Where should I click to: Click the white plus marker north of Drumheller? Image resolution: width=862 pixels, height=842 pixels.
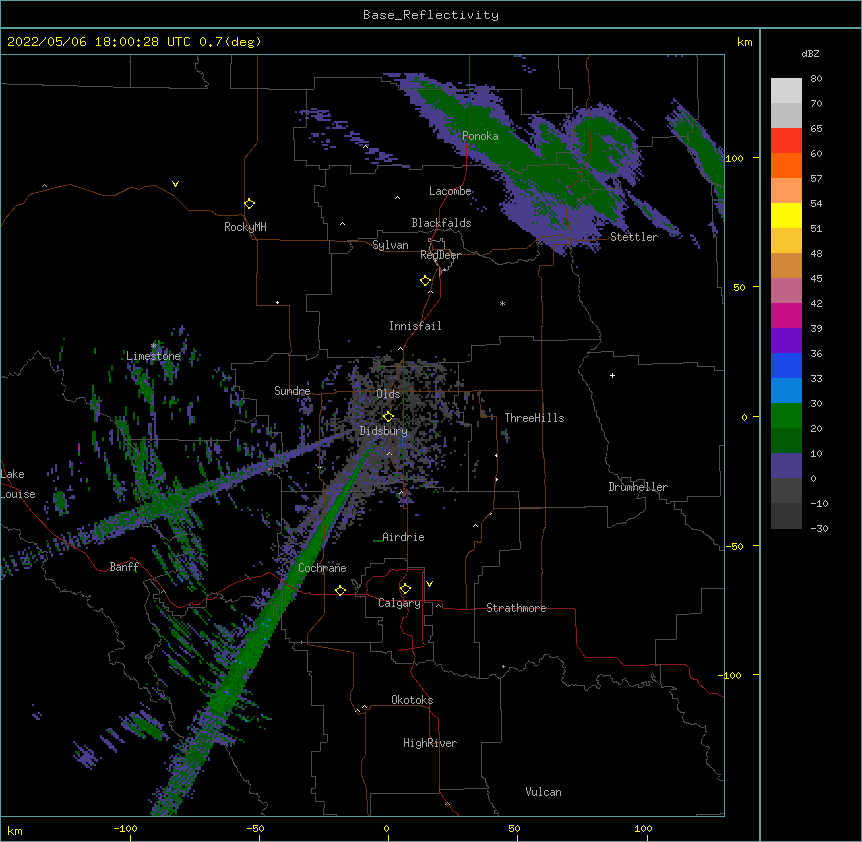coord(612,375)
